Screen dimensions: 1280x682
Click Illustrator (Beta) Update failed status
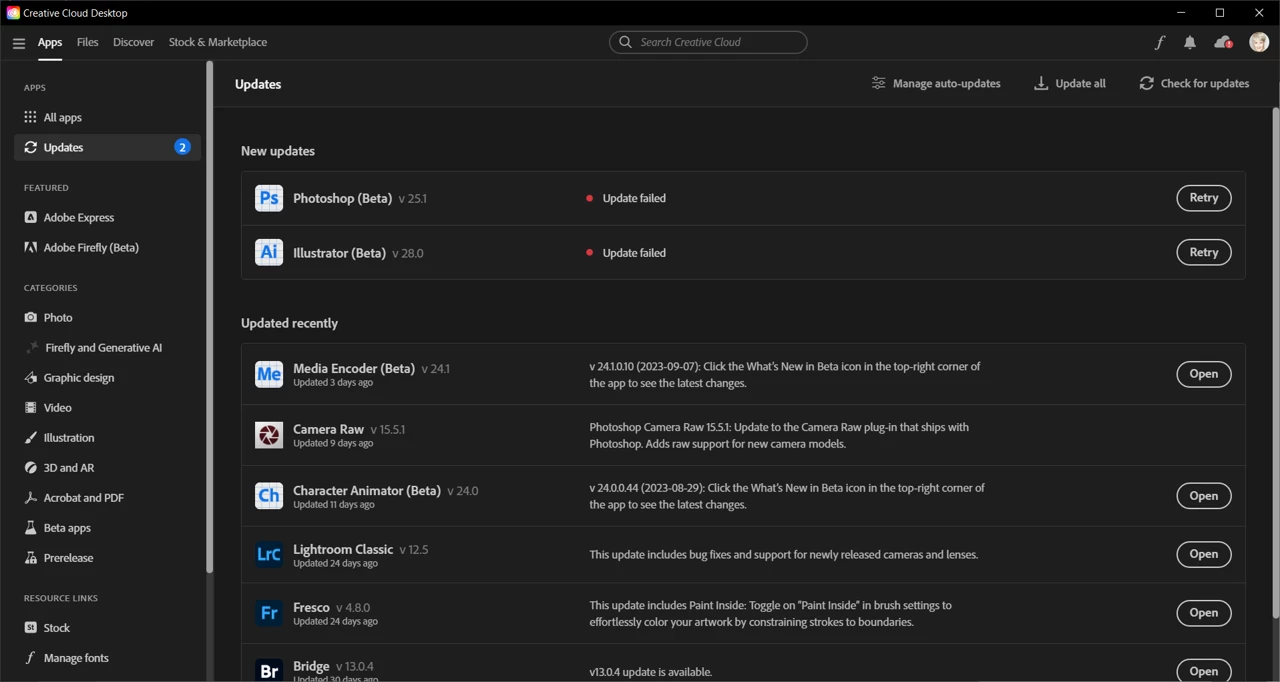626,253
